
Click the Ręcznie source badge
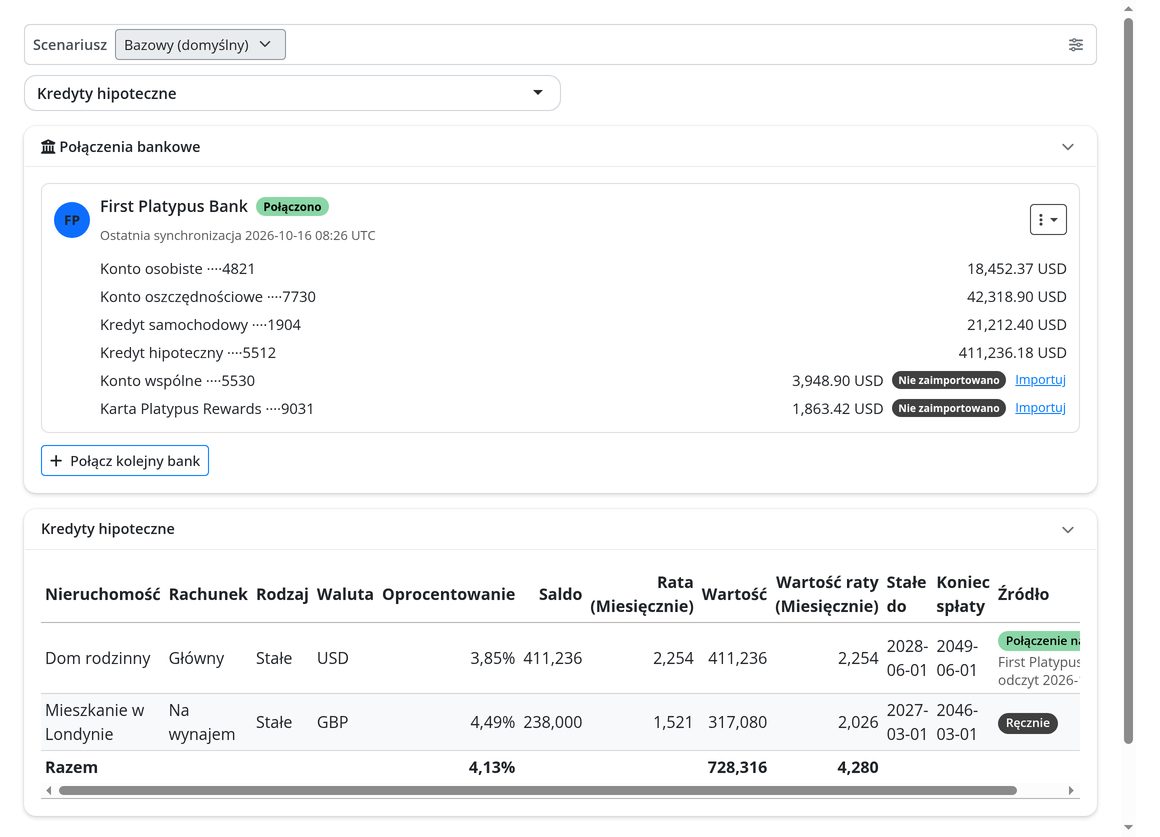pyautogui.click(x=1028, y=723)
